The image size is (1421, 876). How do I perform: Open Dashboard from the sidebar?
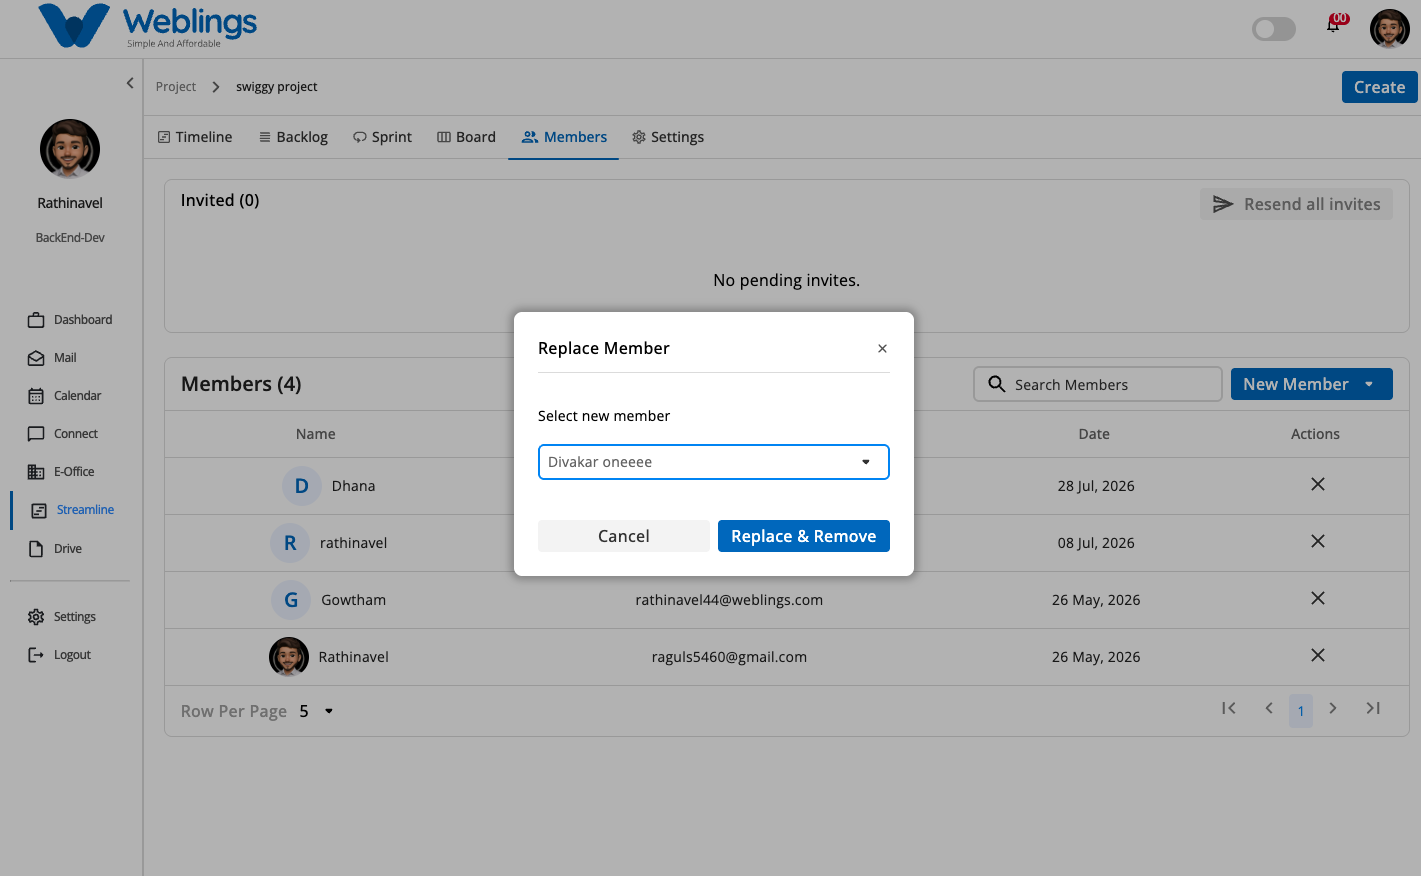tap(70, 320)
